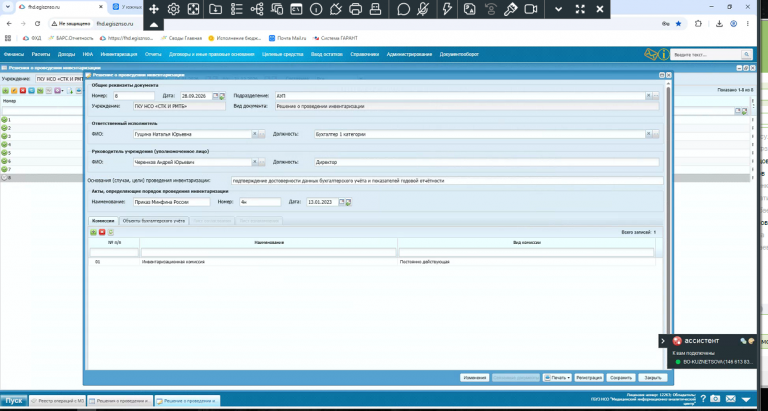Image resolution: width=768 pixels, height=411 pixels.
Task: Click orange edit record icon in the list toolbar
Action: [14, 91]
